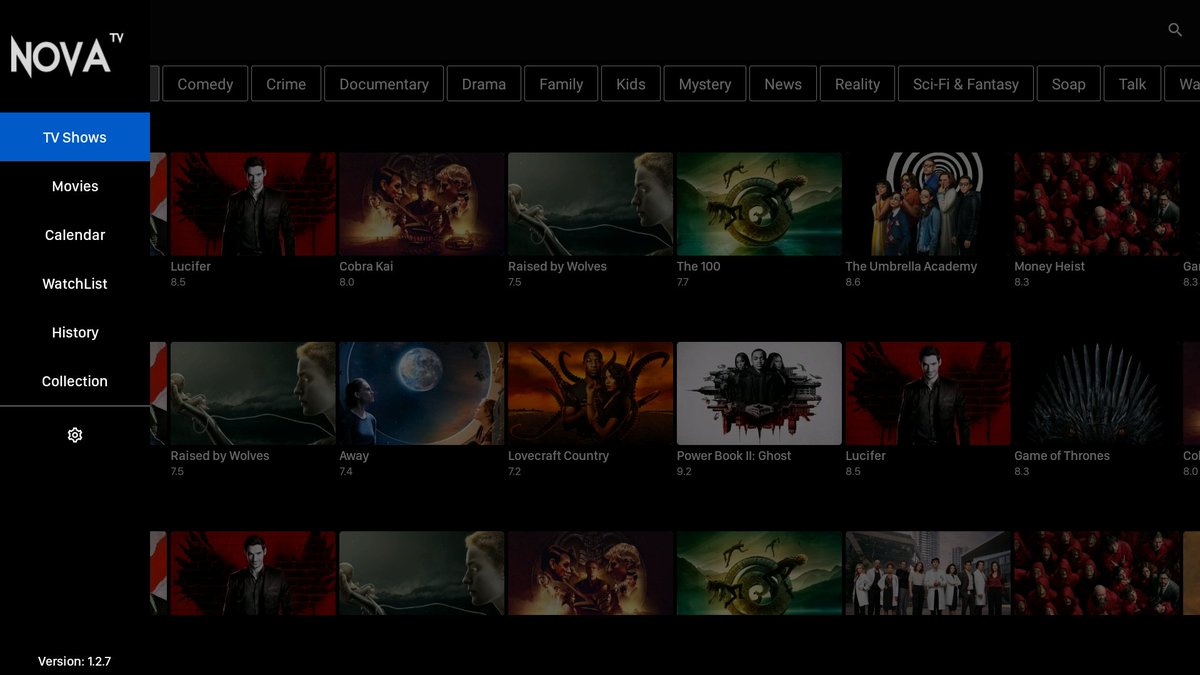The image size is (1200, 675).
Task: Switch to the Crime category
Action: pos(286,83)
